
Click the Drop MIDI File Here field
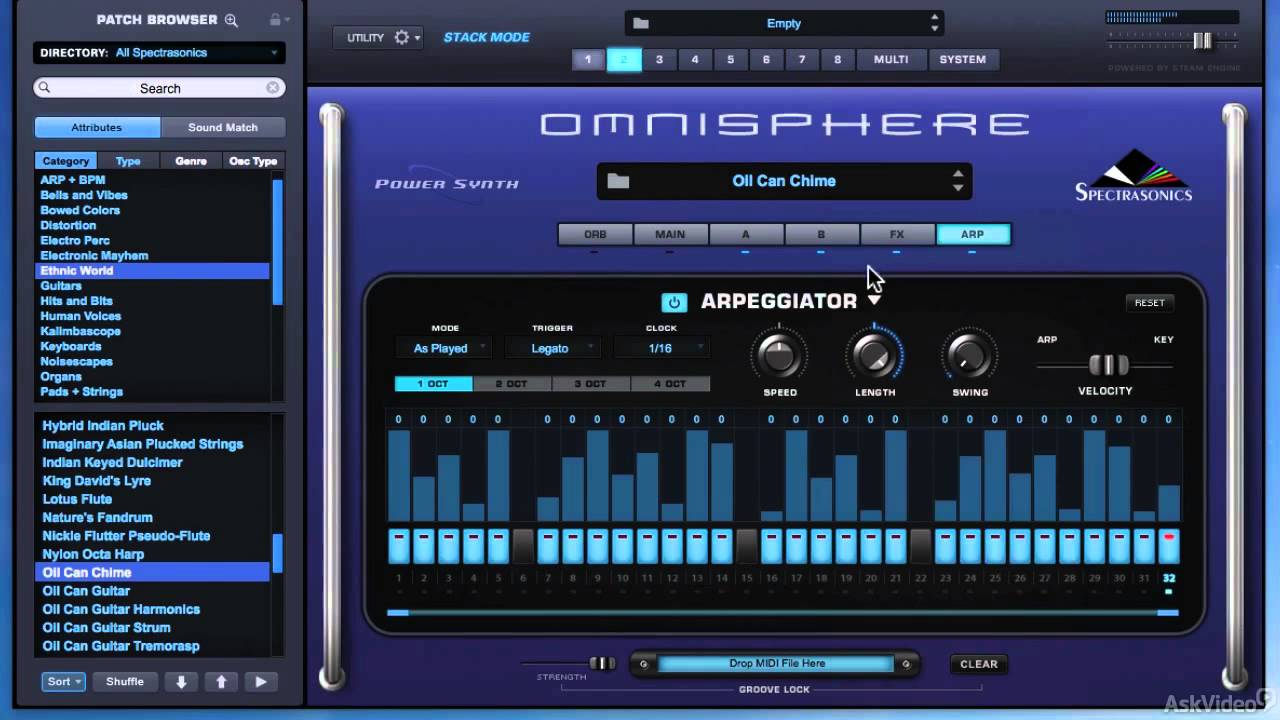[x=776, y=664]
